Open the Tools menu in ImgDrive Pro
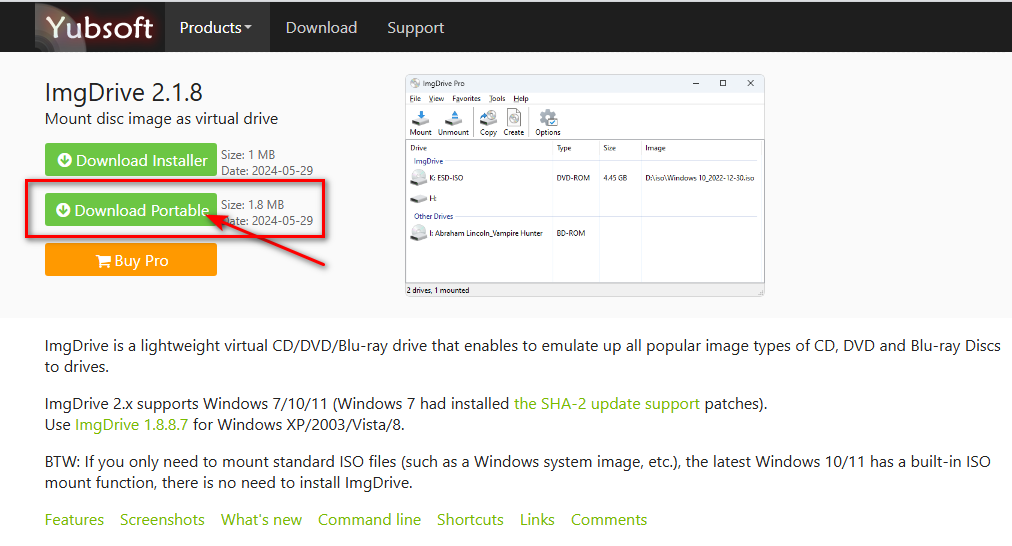The image size is (1012, 546). [497, 99]
